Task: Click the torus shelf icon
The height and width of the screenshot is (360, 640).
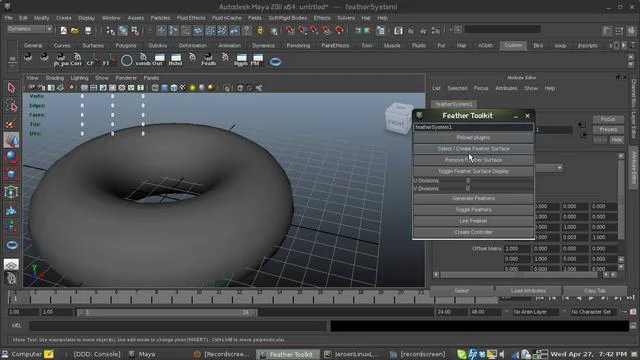Action: pyautogui.click(x=276, y=62)
